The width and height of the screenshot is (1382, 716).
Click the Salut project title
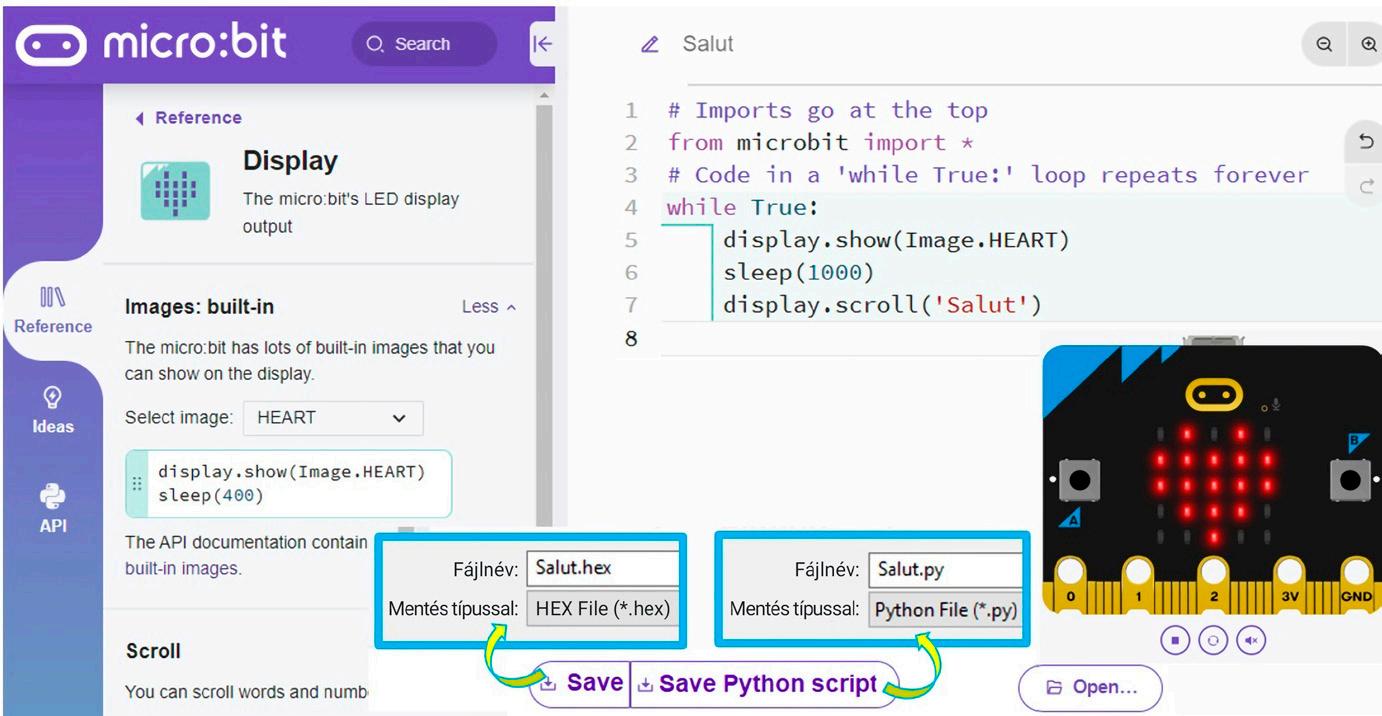tap(708, 44)
